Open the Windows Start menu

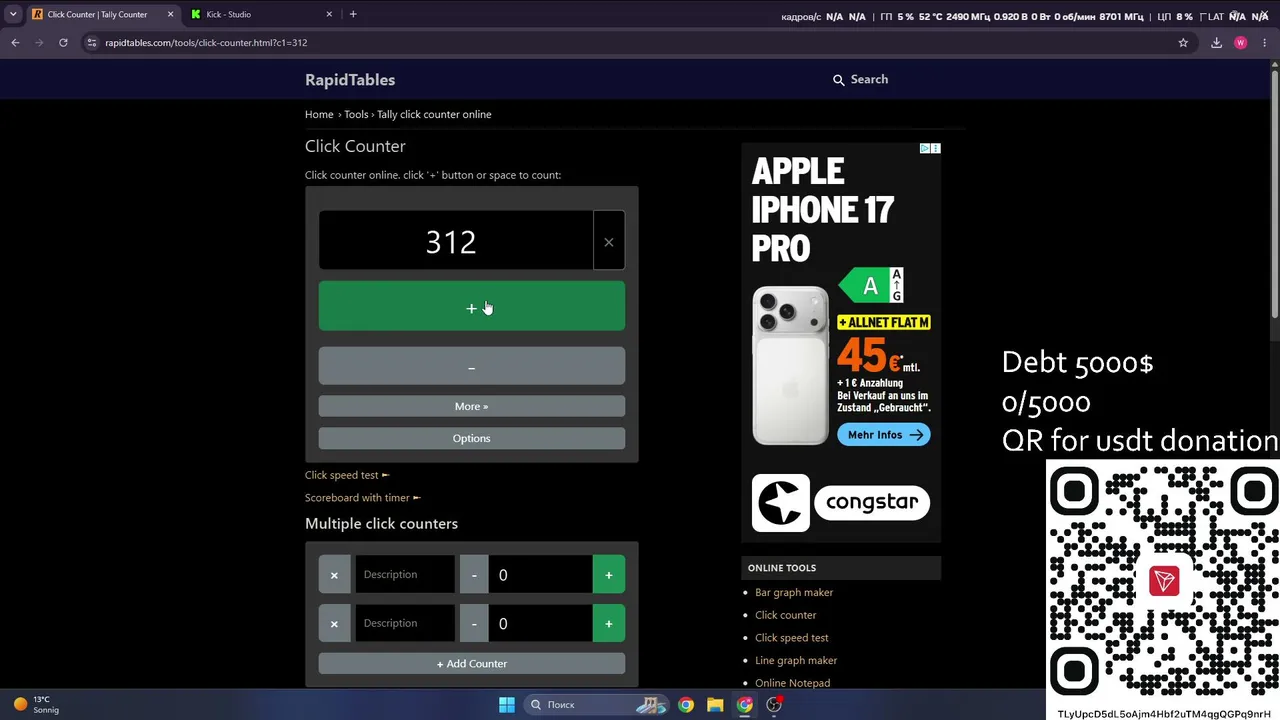[507, 705]
